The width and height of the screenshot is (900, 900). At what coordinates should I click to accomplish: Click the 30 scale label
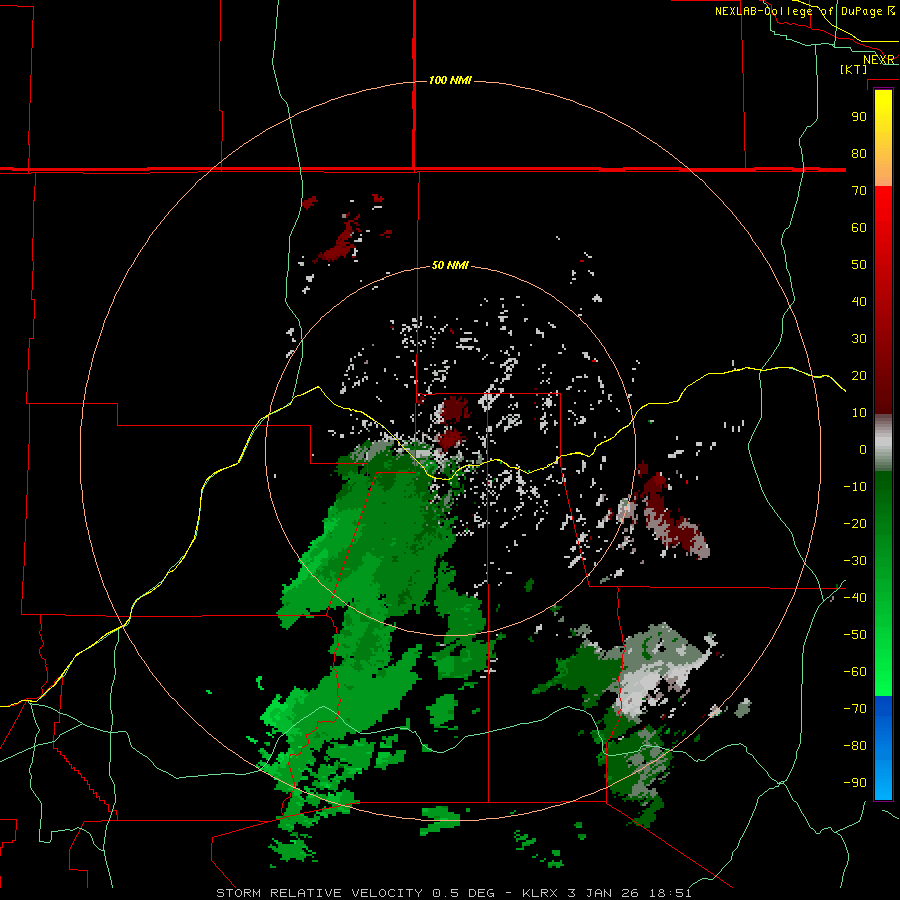[859, 339]
